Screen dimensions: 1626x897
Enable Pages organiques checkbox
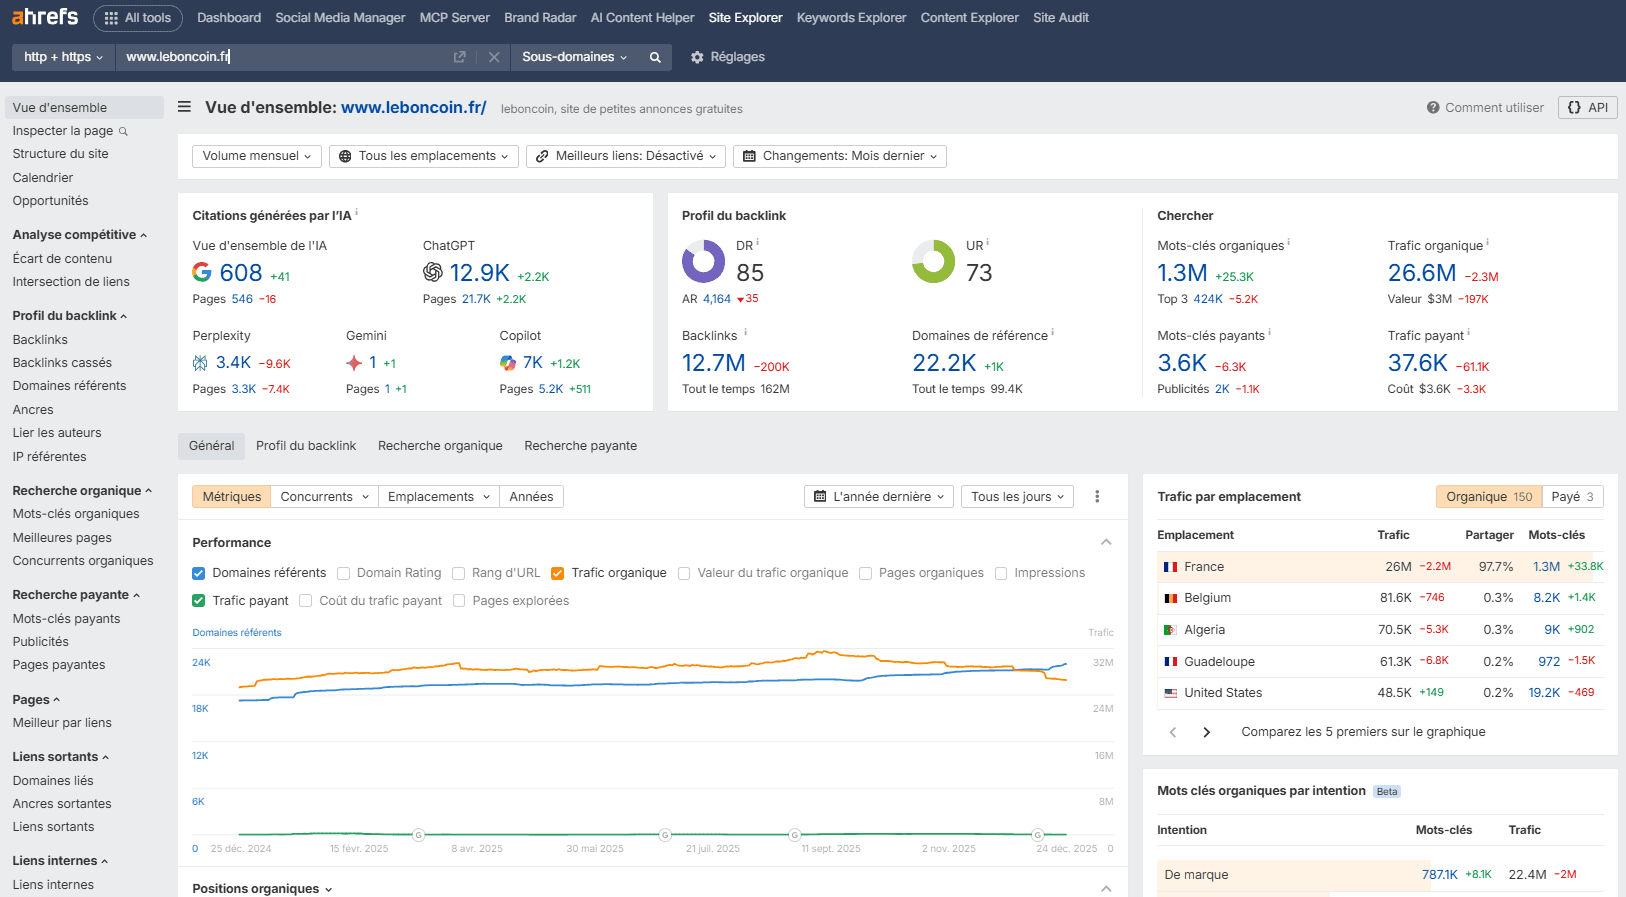865,573
